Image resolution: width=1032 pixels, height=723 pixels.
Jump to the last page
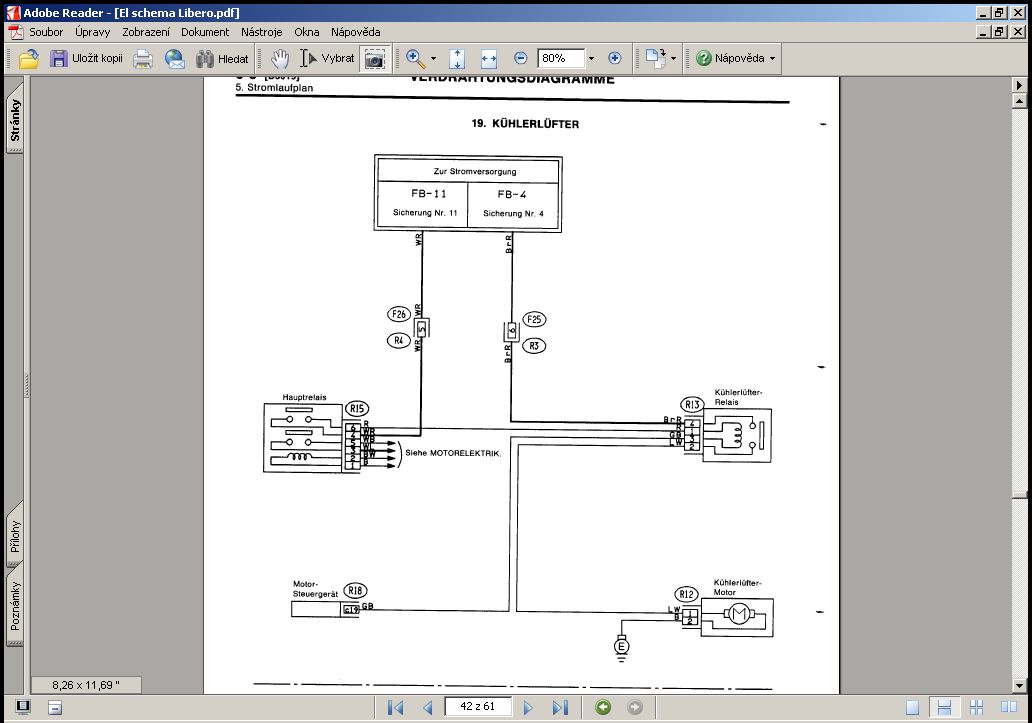(560, 707)
